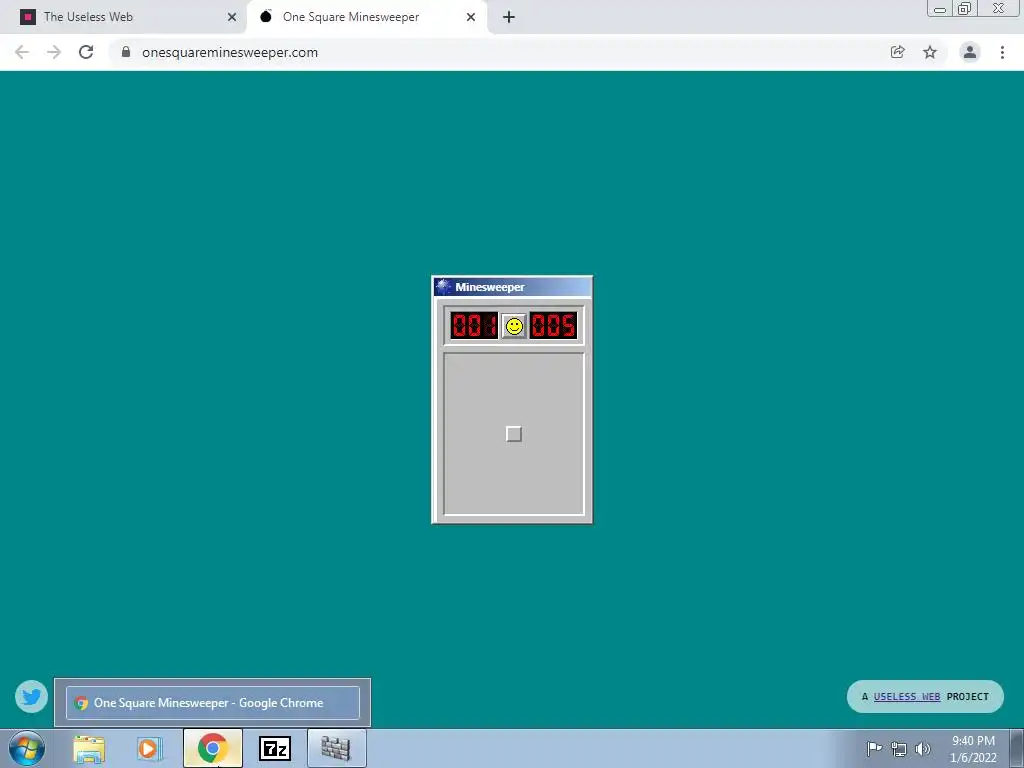Click the bomb favicon on the Minesweeper tab
The width and height of the screenshot is (1024, 768).
266,16
